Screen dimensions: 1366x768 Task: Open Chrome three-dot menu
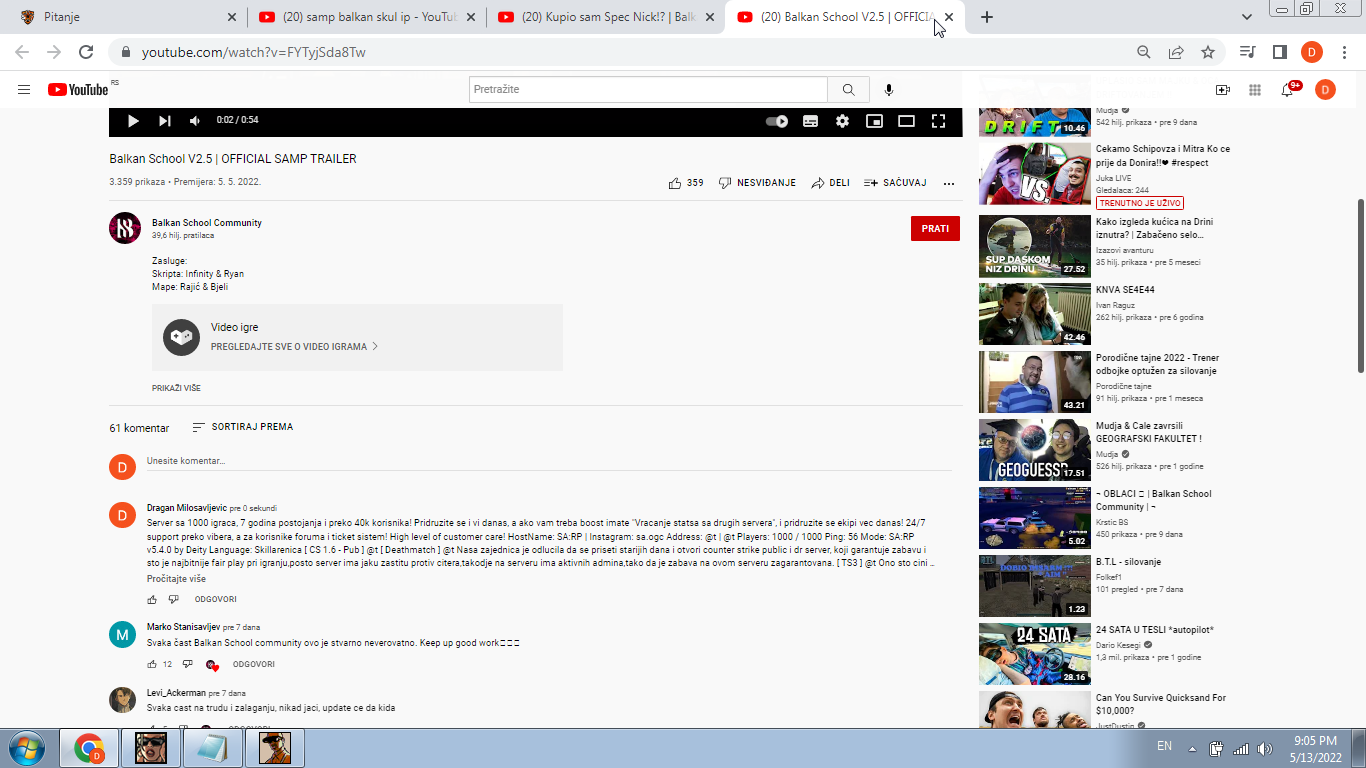(x=1345, y=52)
